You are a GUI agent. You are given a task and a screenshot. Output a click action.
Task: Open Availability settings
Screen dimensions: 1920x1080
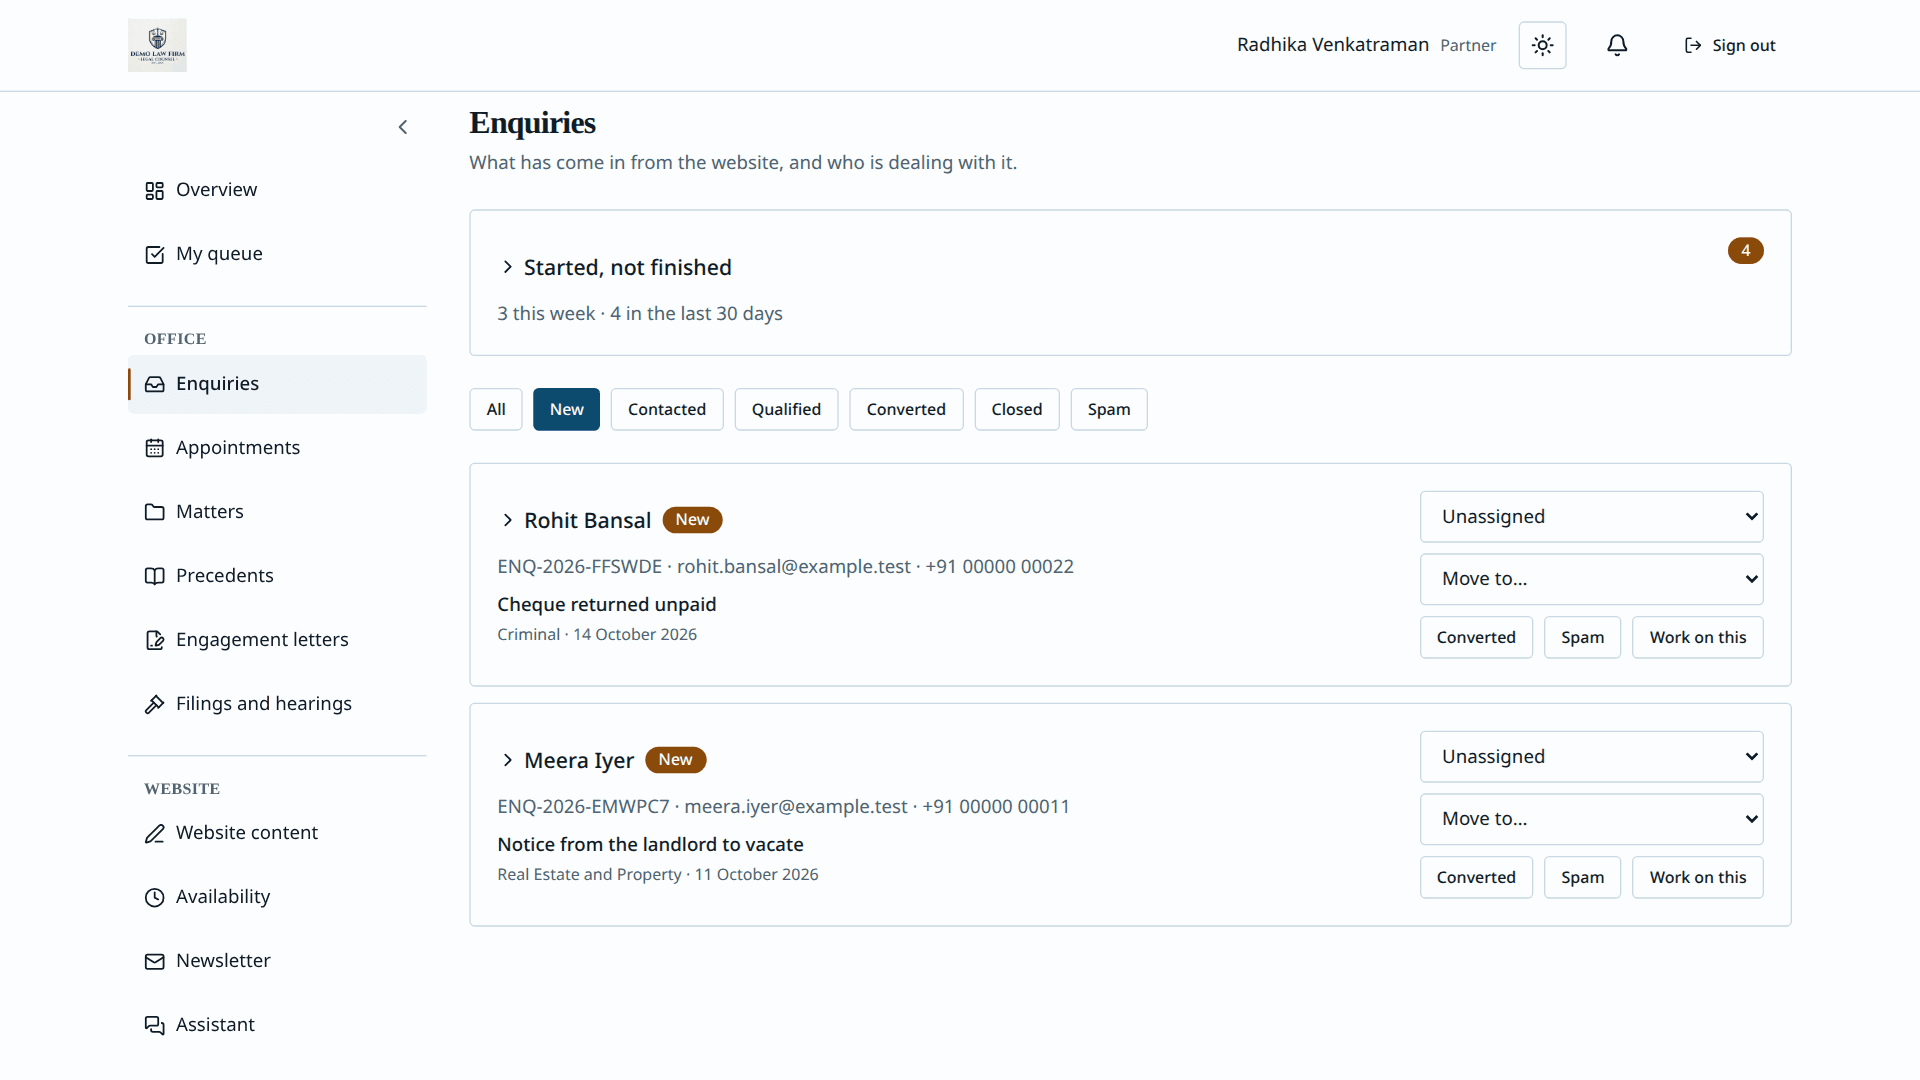point(277,897)
